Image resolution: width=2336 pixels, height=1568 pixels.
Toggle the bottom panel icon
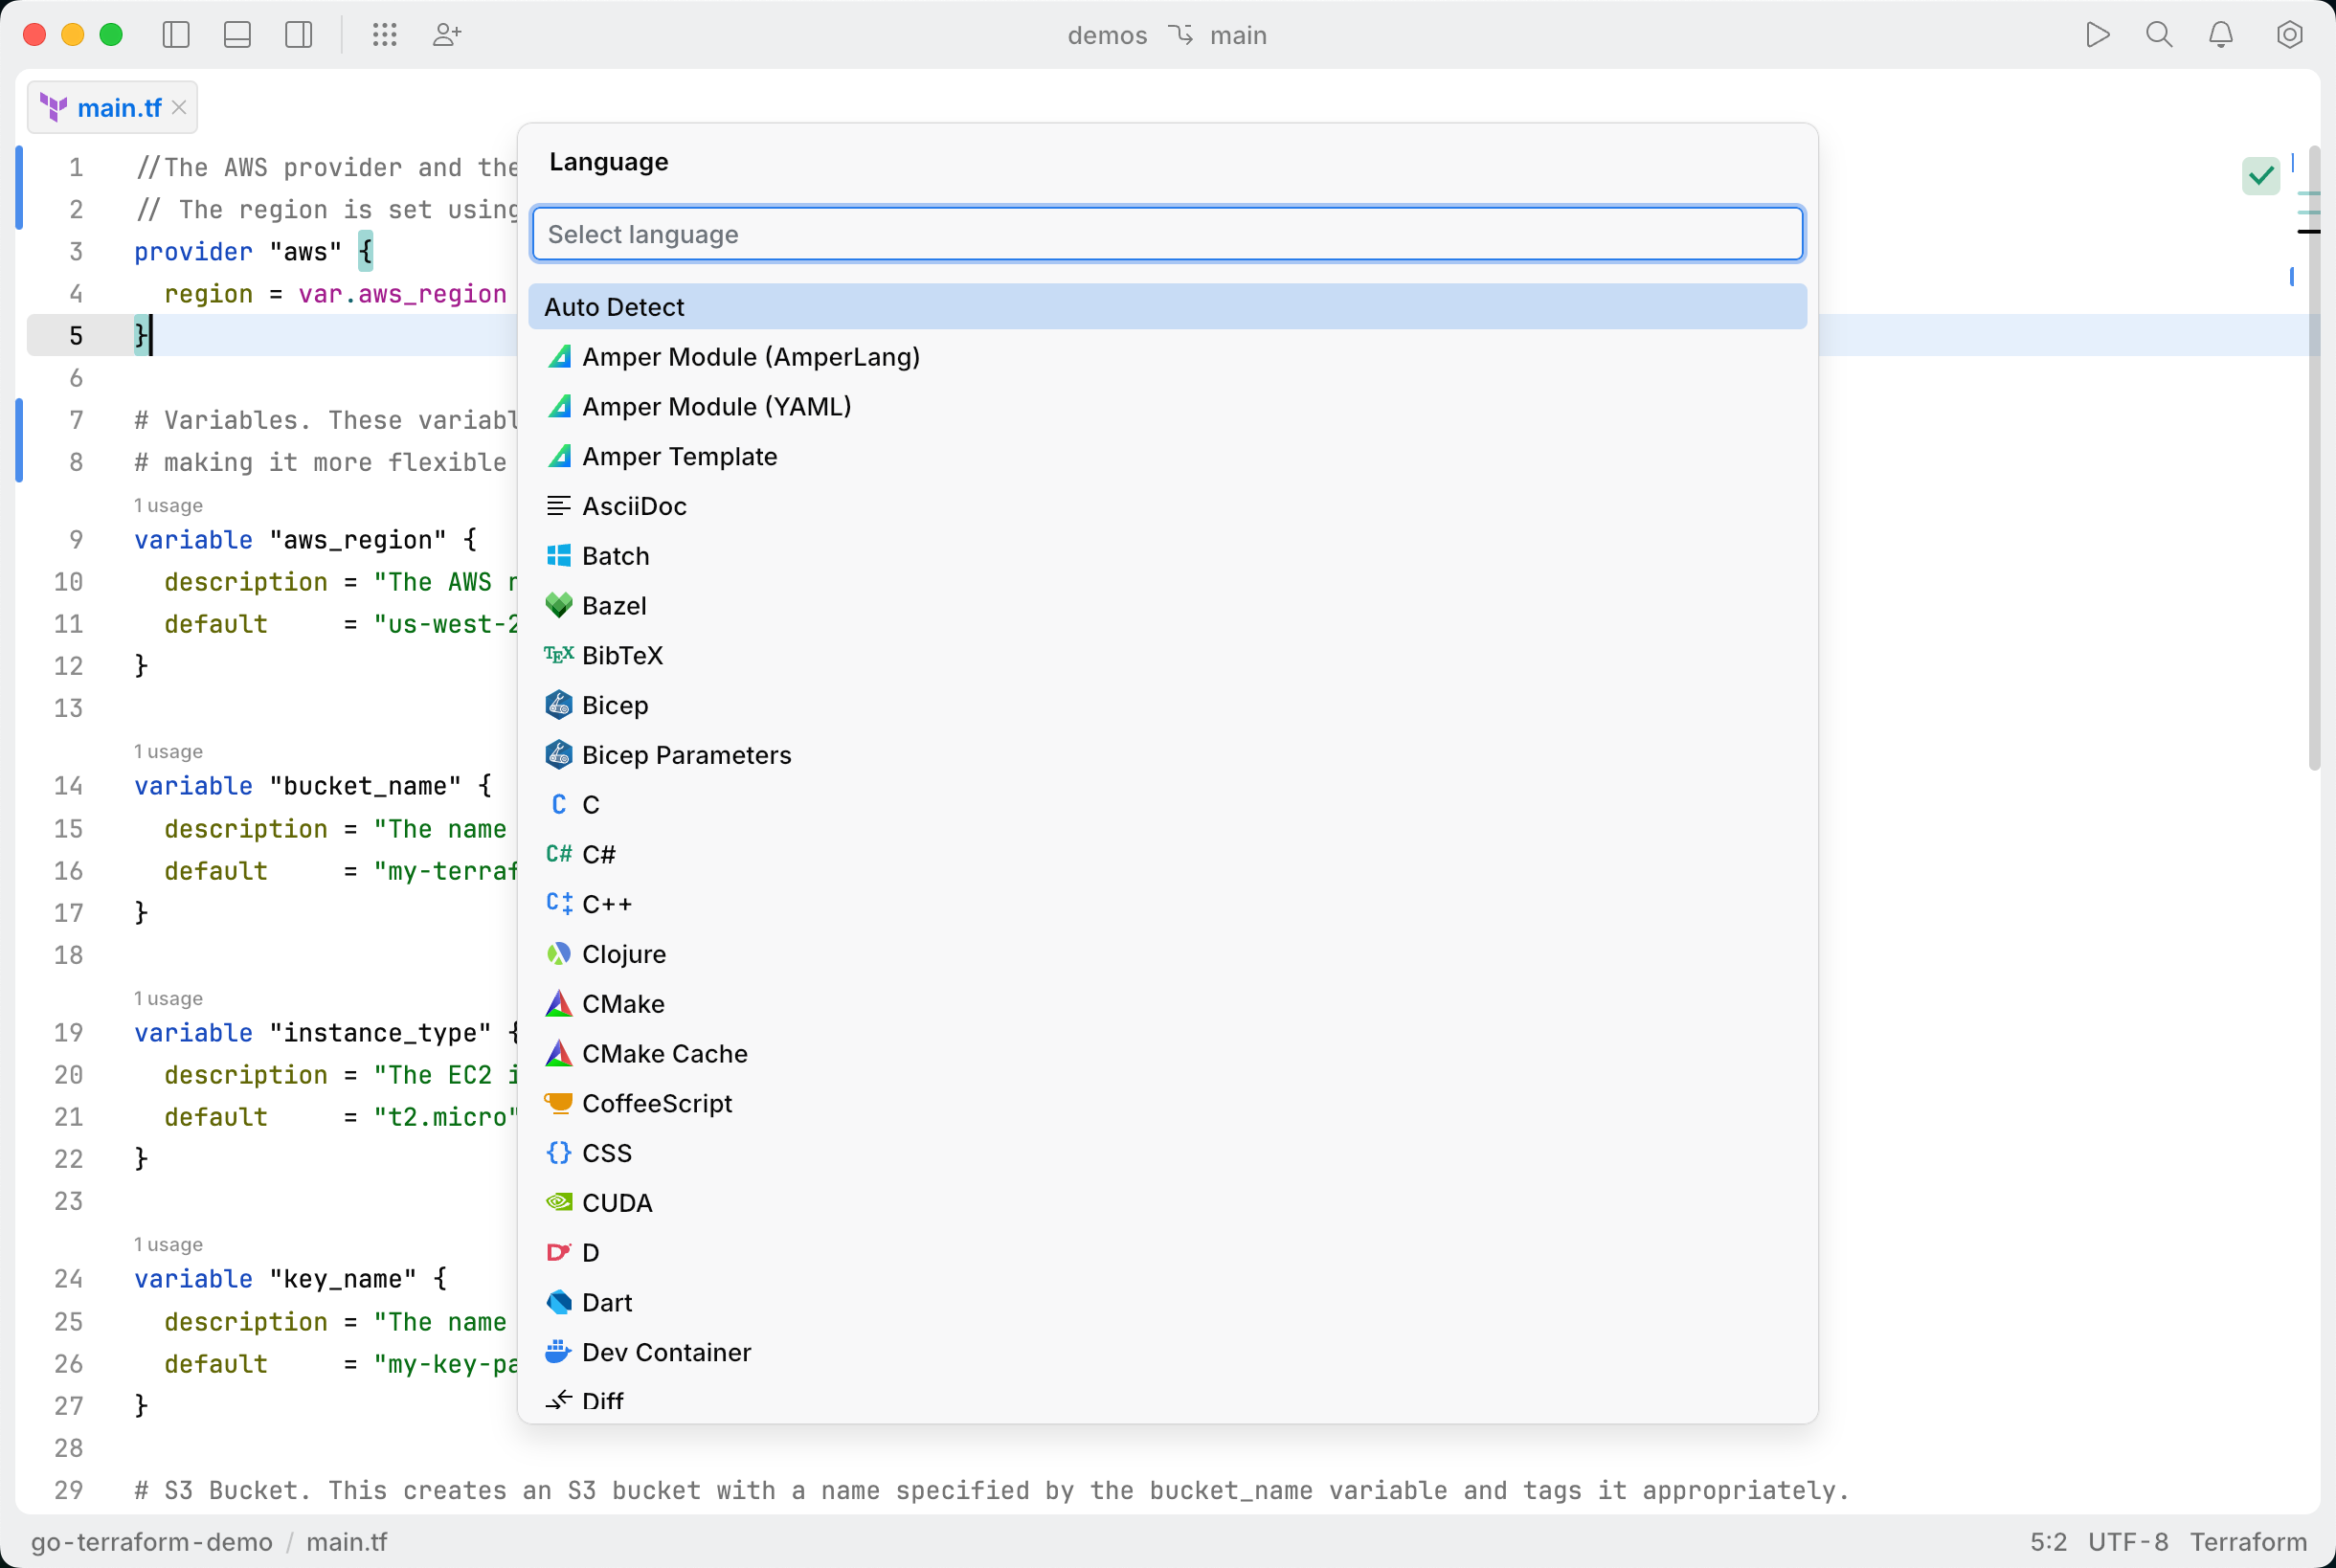(237, 35)
